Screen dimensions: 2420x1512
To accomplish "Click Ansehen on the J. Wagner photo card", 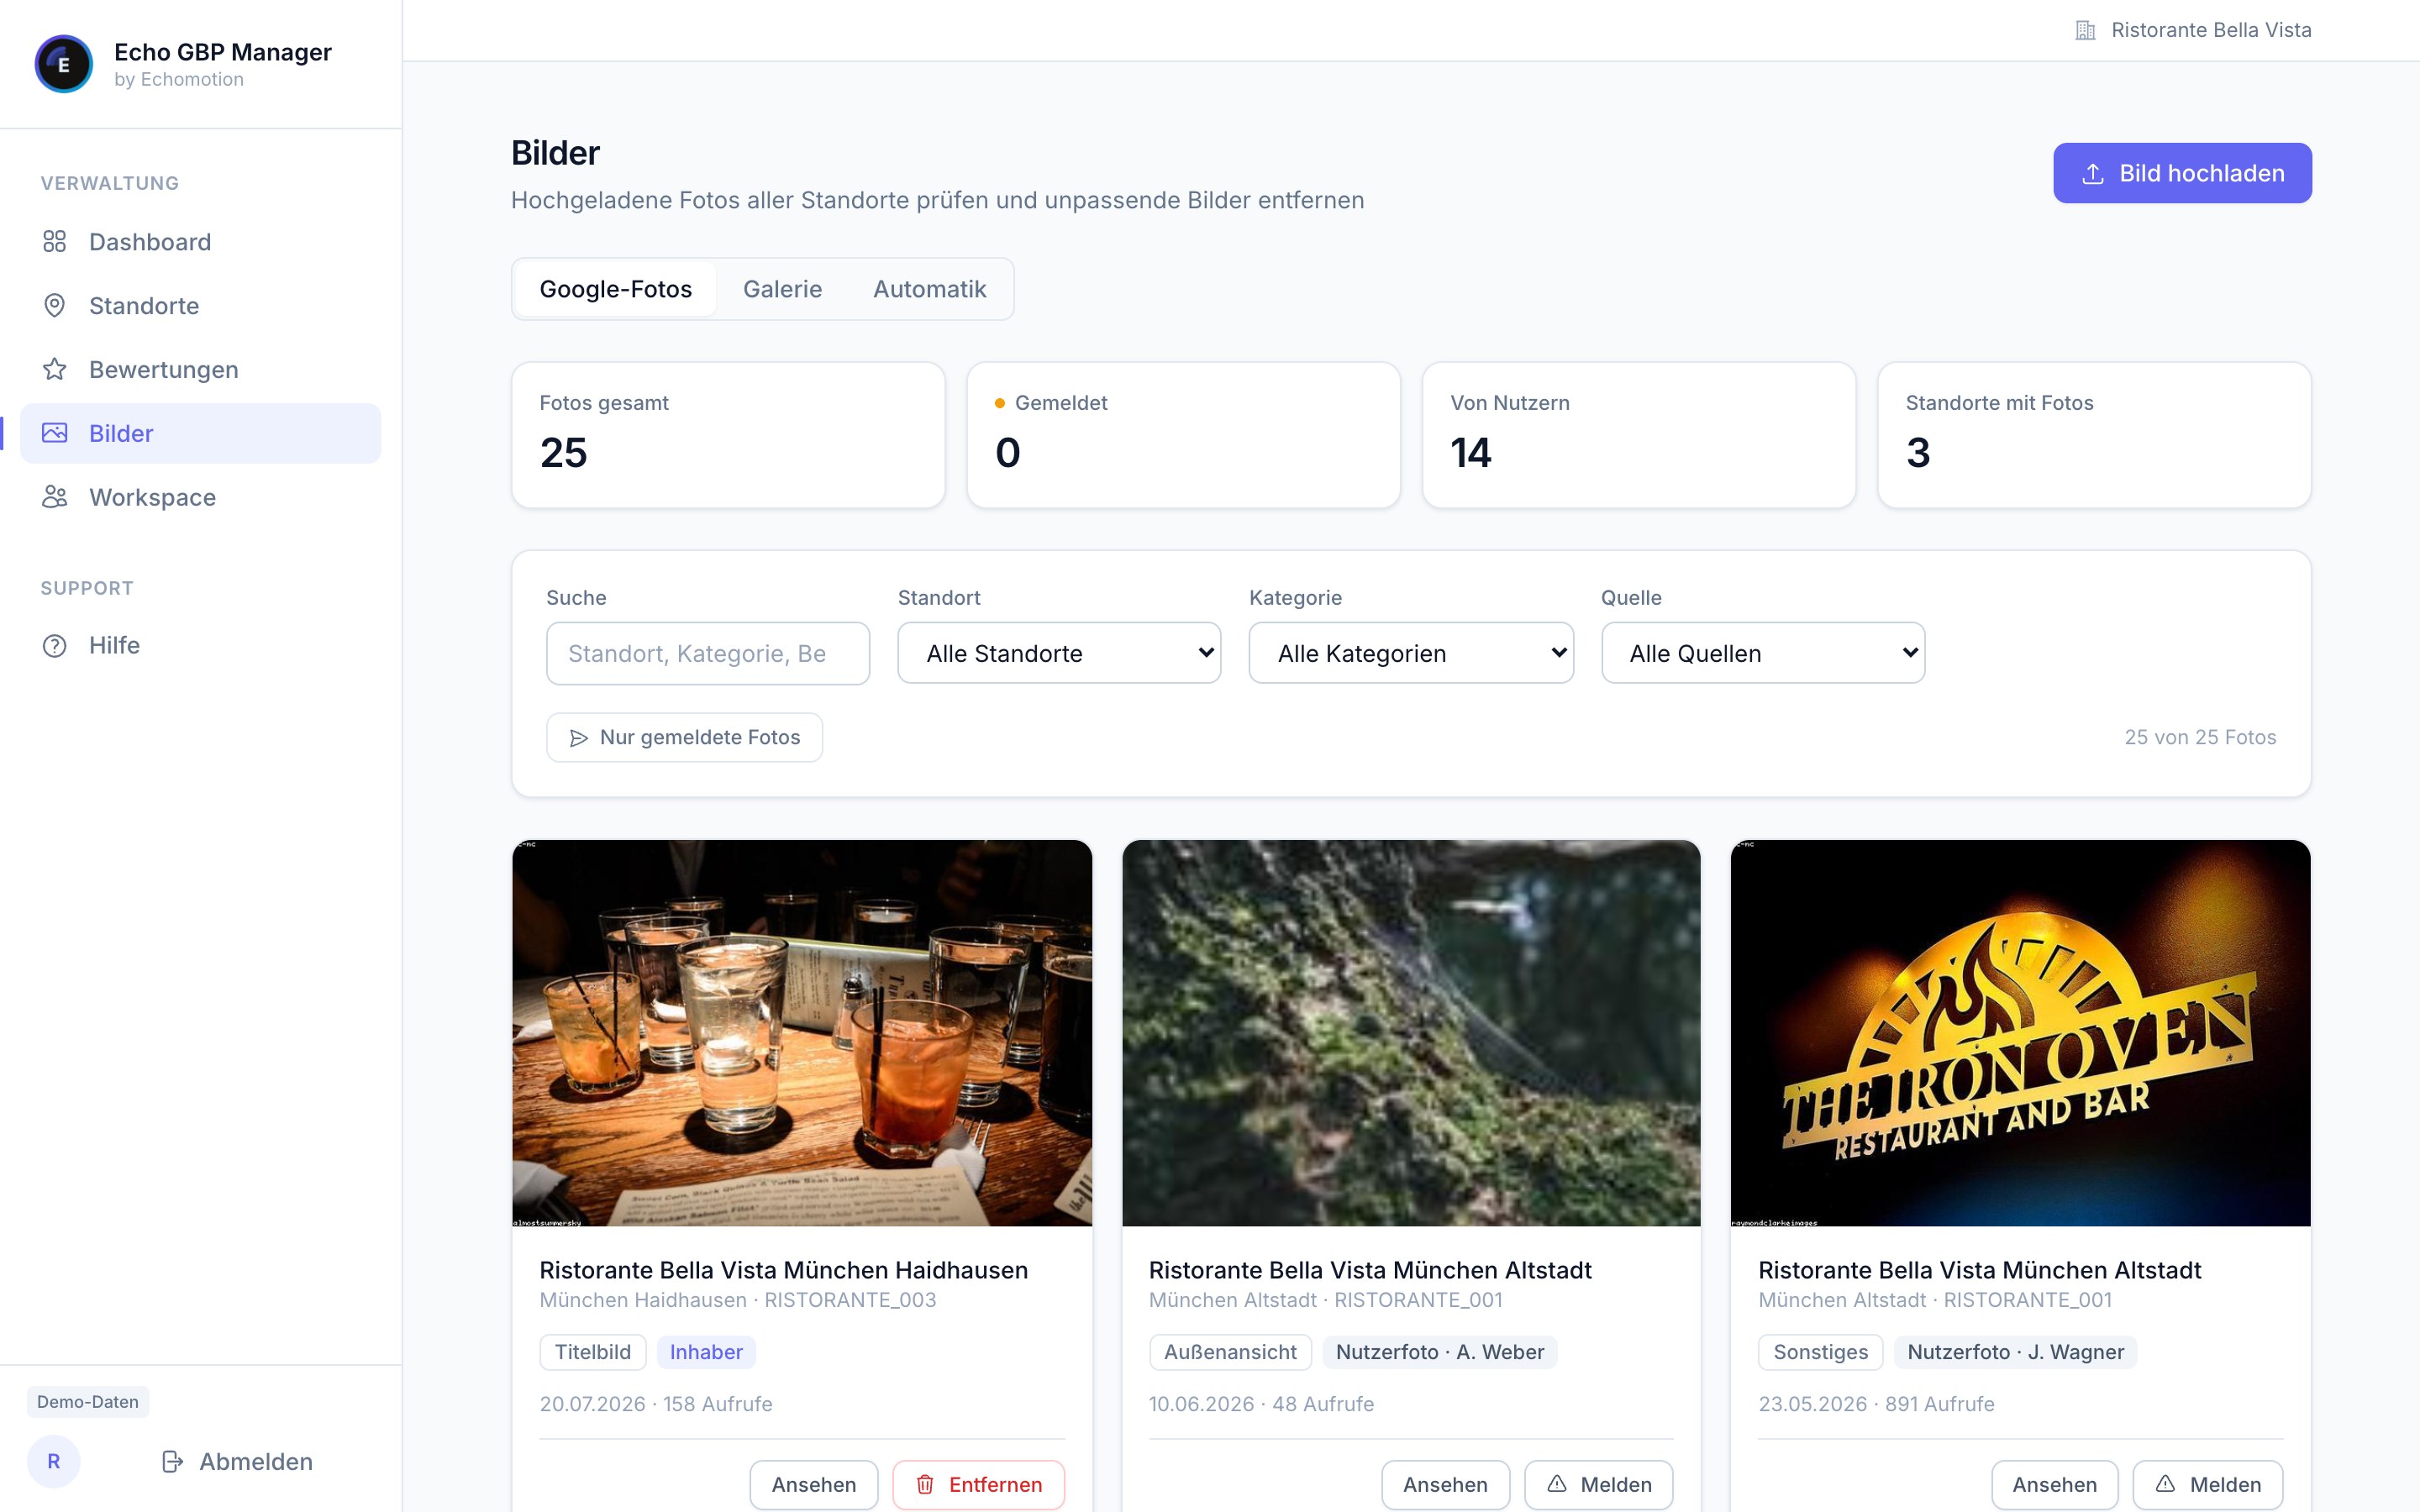I will (2054, 1485).
